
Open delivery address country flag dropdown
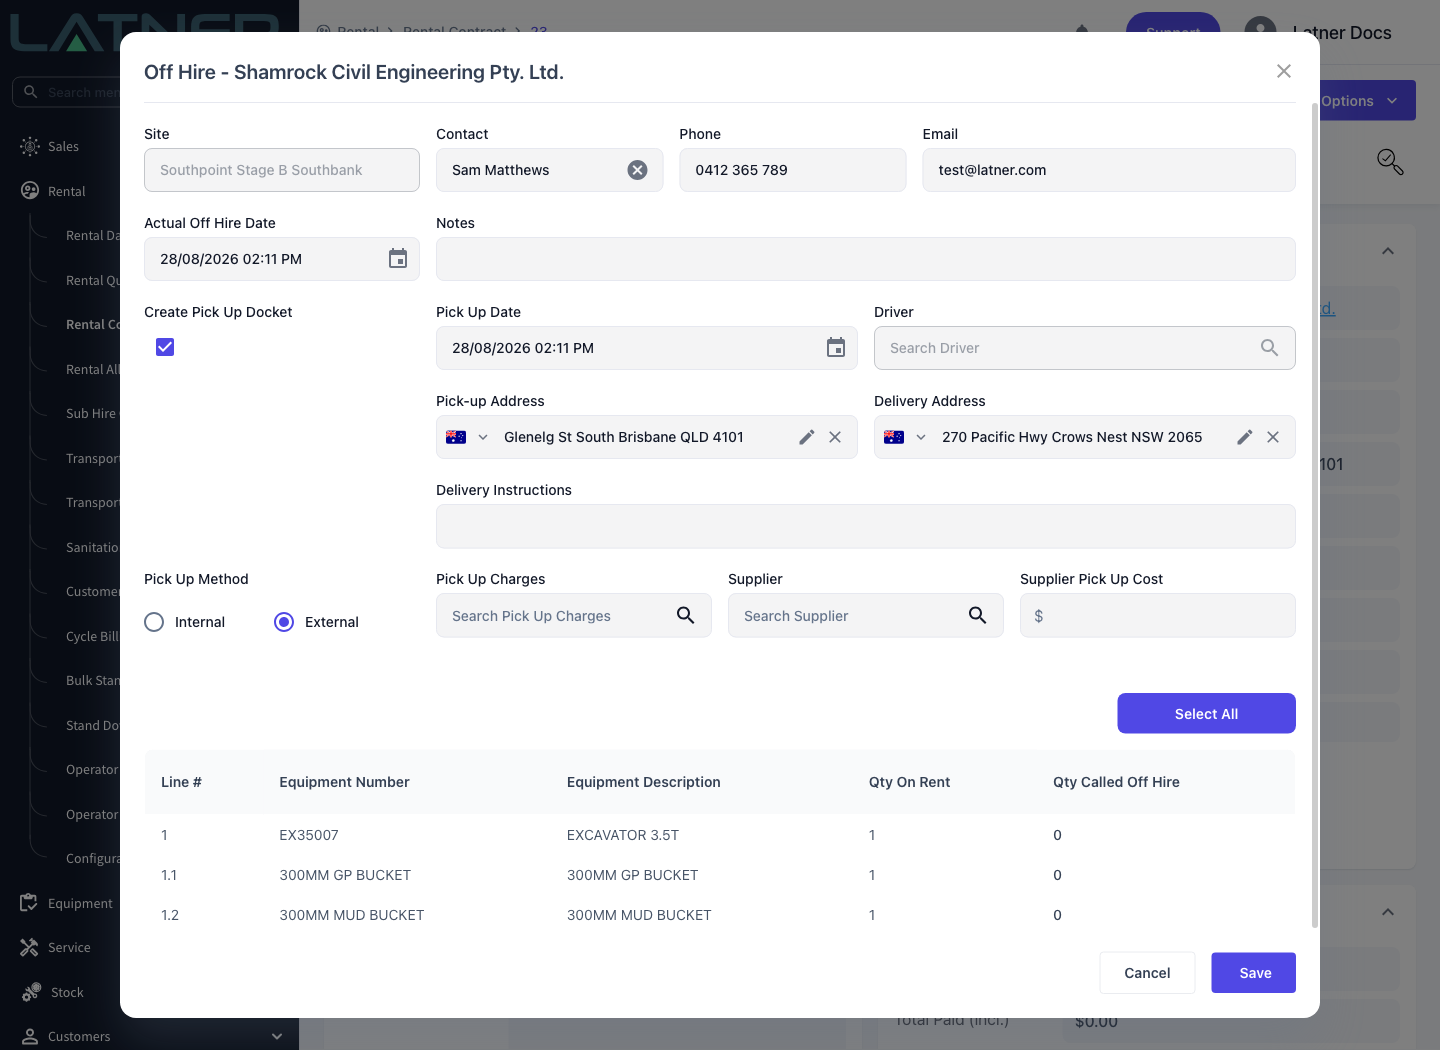click(x=905, y=437)
